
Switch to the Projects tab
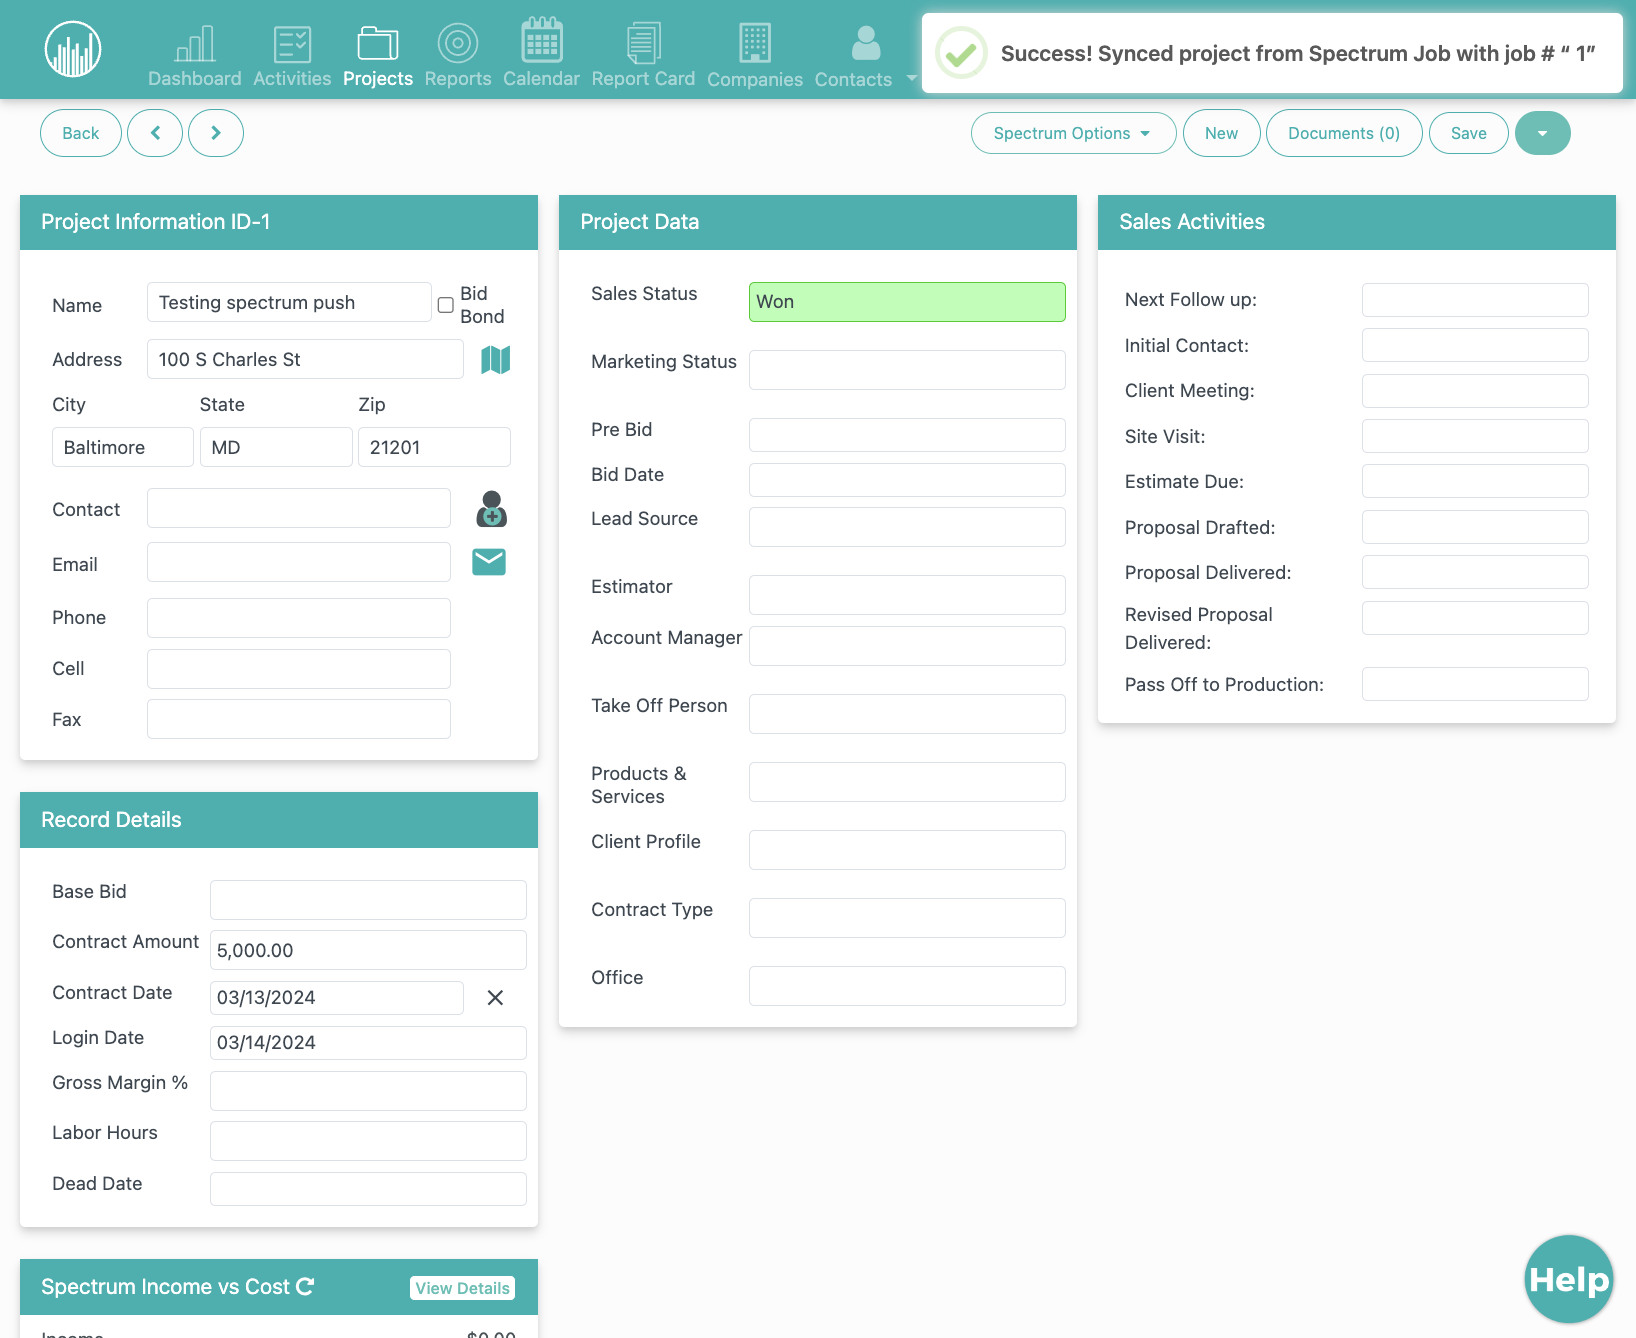[x=378, y=56]
